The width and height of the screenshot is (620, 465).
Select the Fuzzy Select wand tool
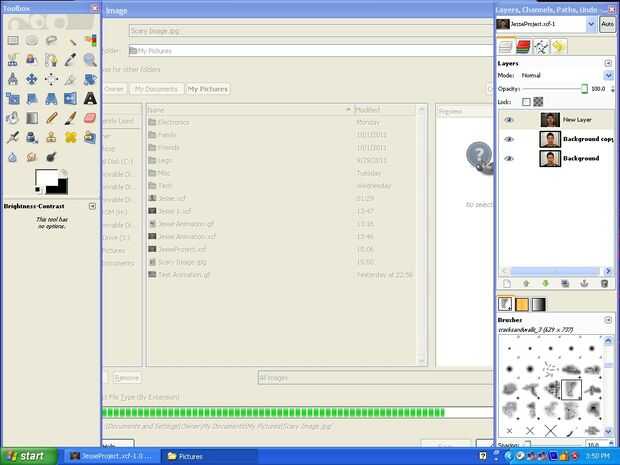[71, 40]
